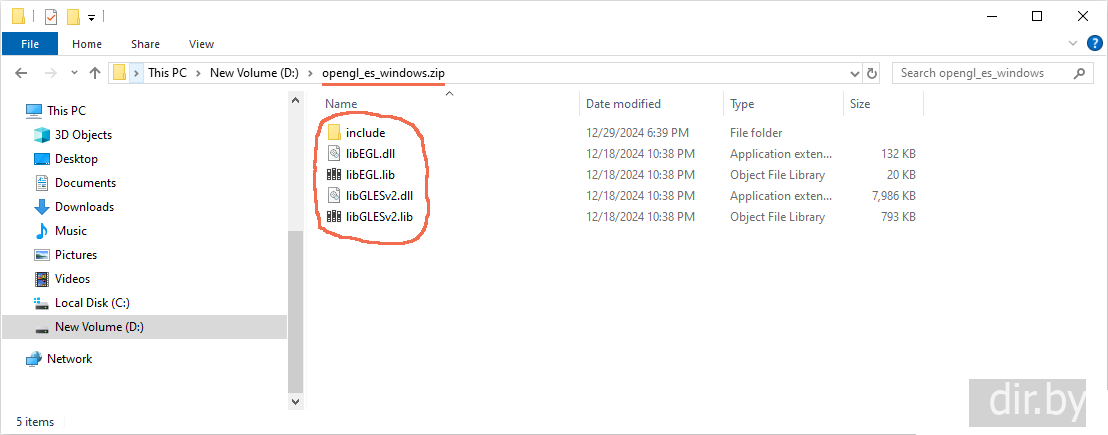Screen dimensions: 1108x435
Task: Click the New folder quick access icon
Action: [x=73, y=16]
